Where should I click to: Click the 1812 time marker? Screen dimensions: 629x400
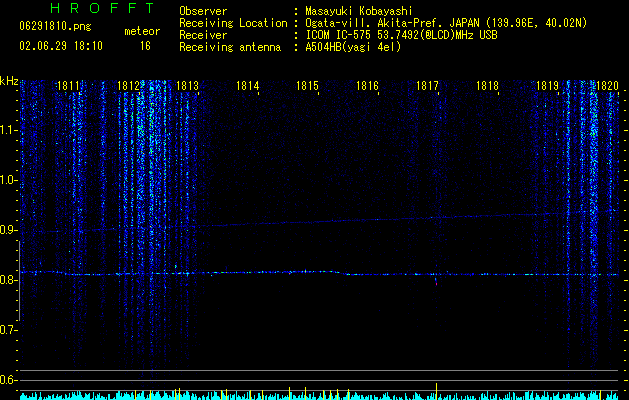(128, 85)
